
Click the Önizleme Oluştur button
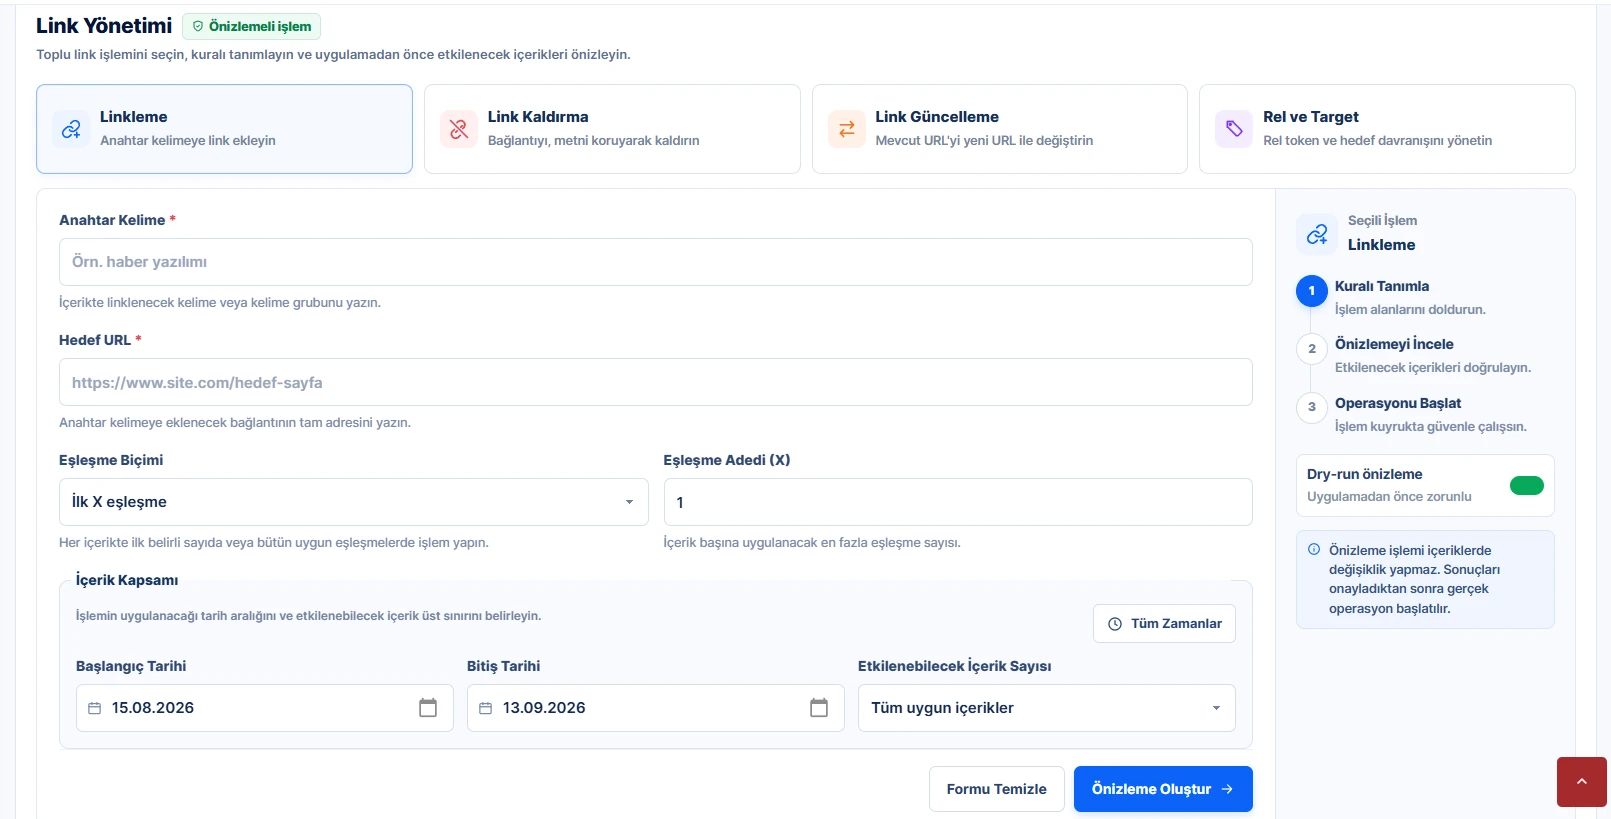pyautogui.click(x=1163, y=789)
